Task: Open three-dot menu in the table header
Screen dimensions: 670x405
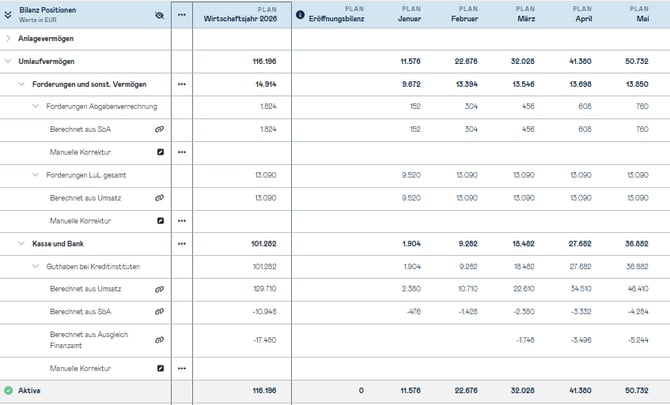Action: pos(181,15)
